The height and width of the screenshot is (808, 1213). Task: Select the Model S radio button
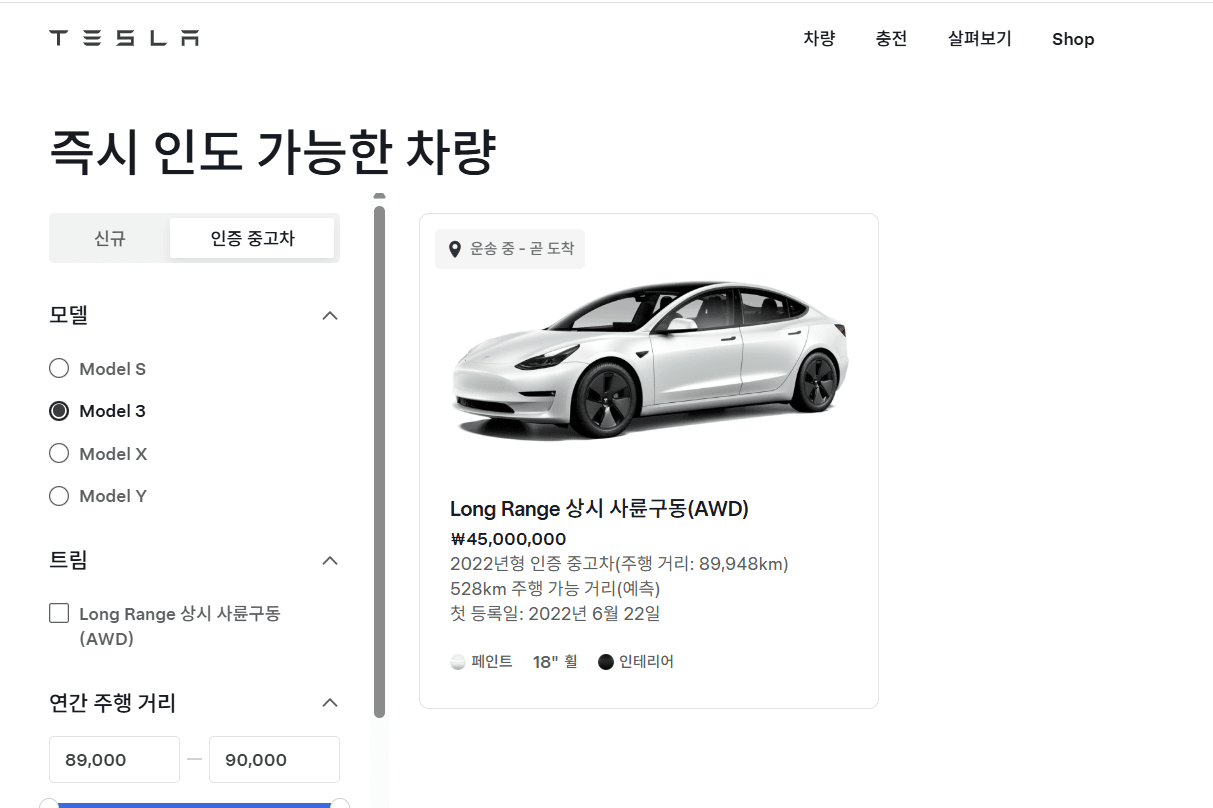click(59, 369)
